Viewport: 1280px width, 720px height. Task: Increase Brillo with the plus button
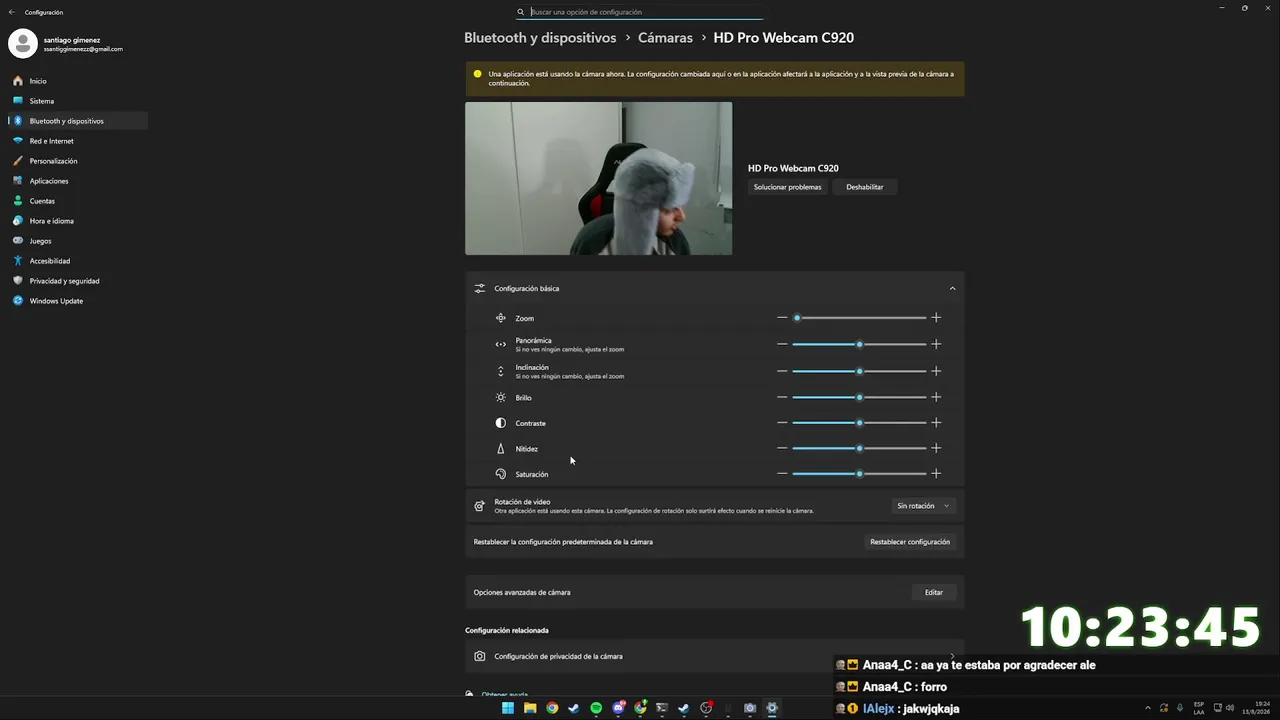(x=936, y=397)
